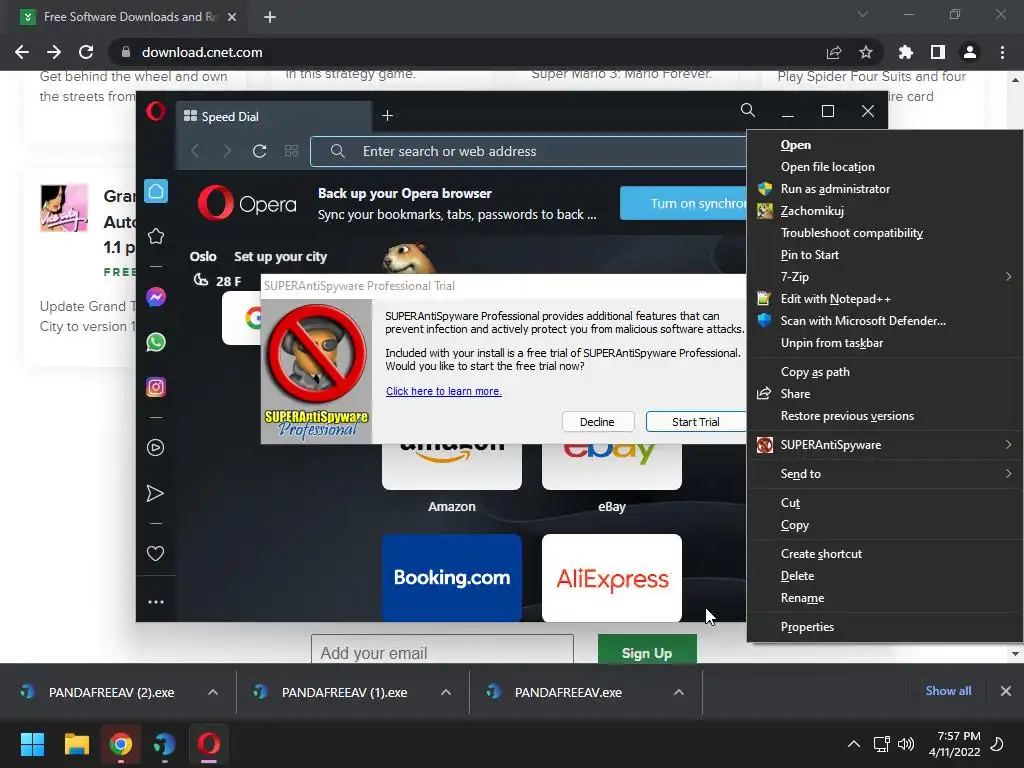Image resolution: width=1024 pixels, height=768 pixels.
Task: Reload the Chrome page
Action: (86, 52)
